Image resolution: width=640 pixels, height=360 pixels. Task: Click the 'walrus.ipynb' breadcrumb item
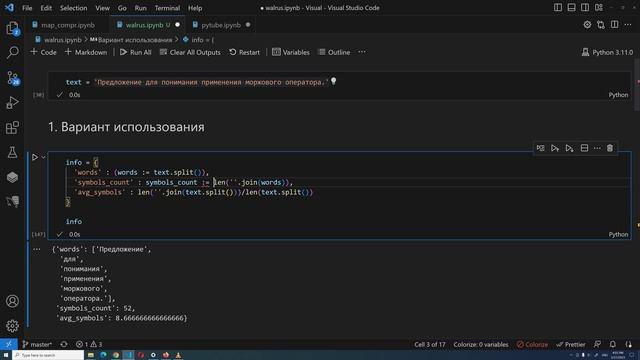click(58, 40)
